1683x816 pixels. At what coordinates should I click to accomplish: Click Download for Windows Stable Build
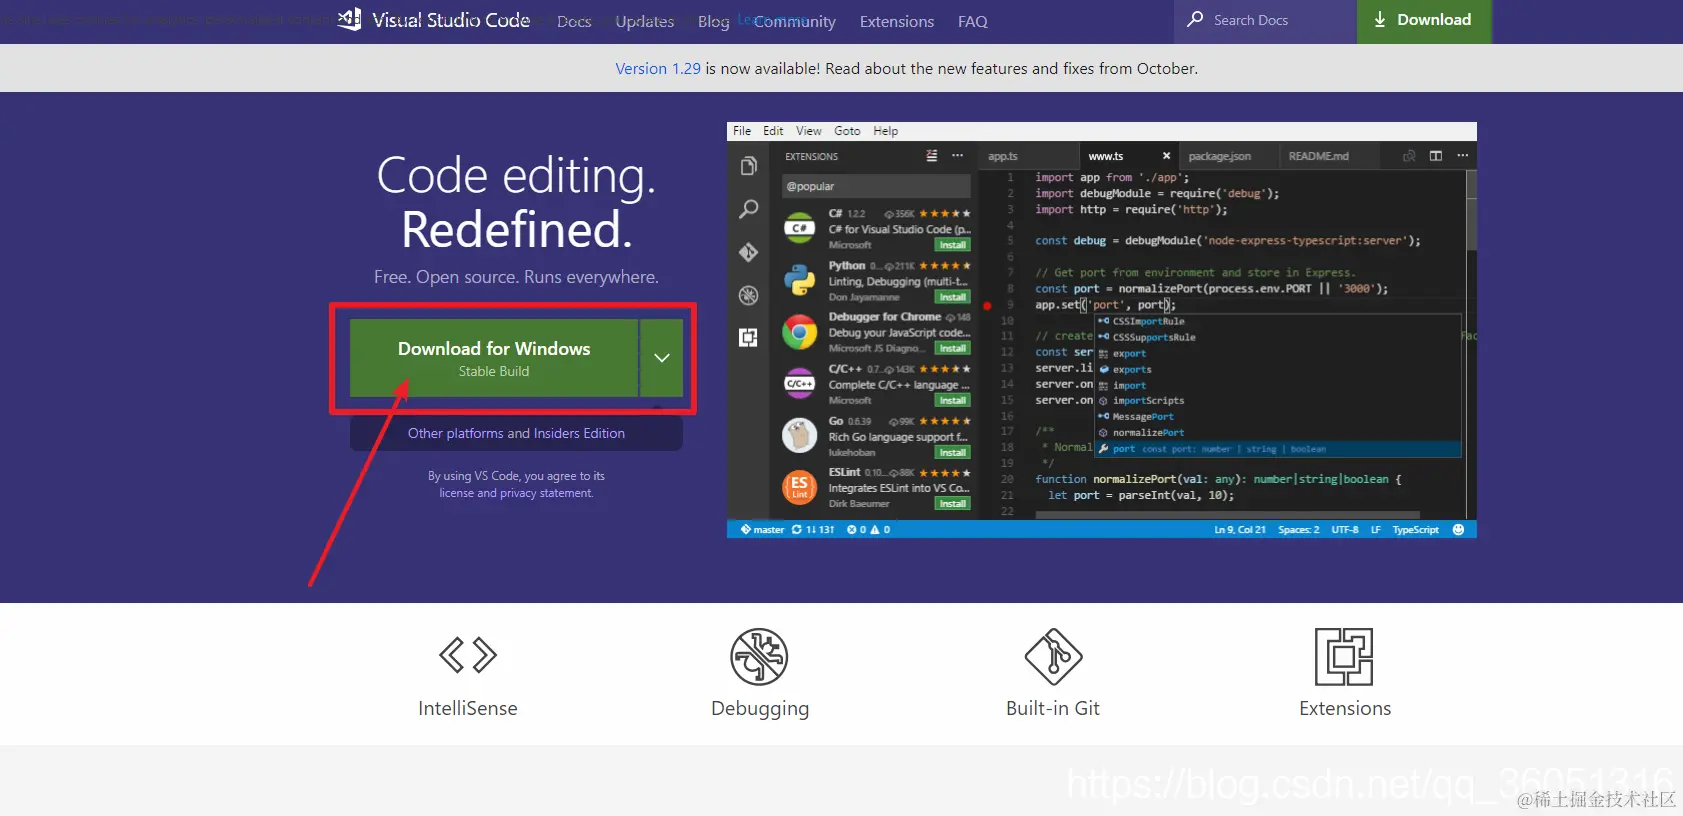(x=494, y=358)
